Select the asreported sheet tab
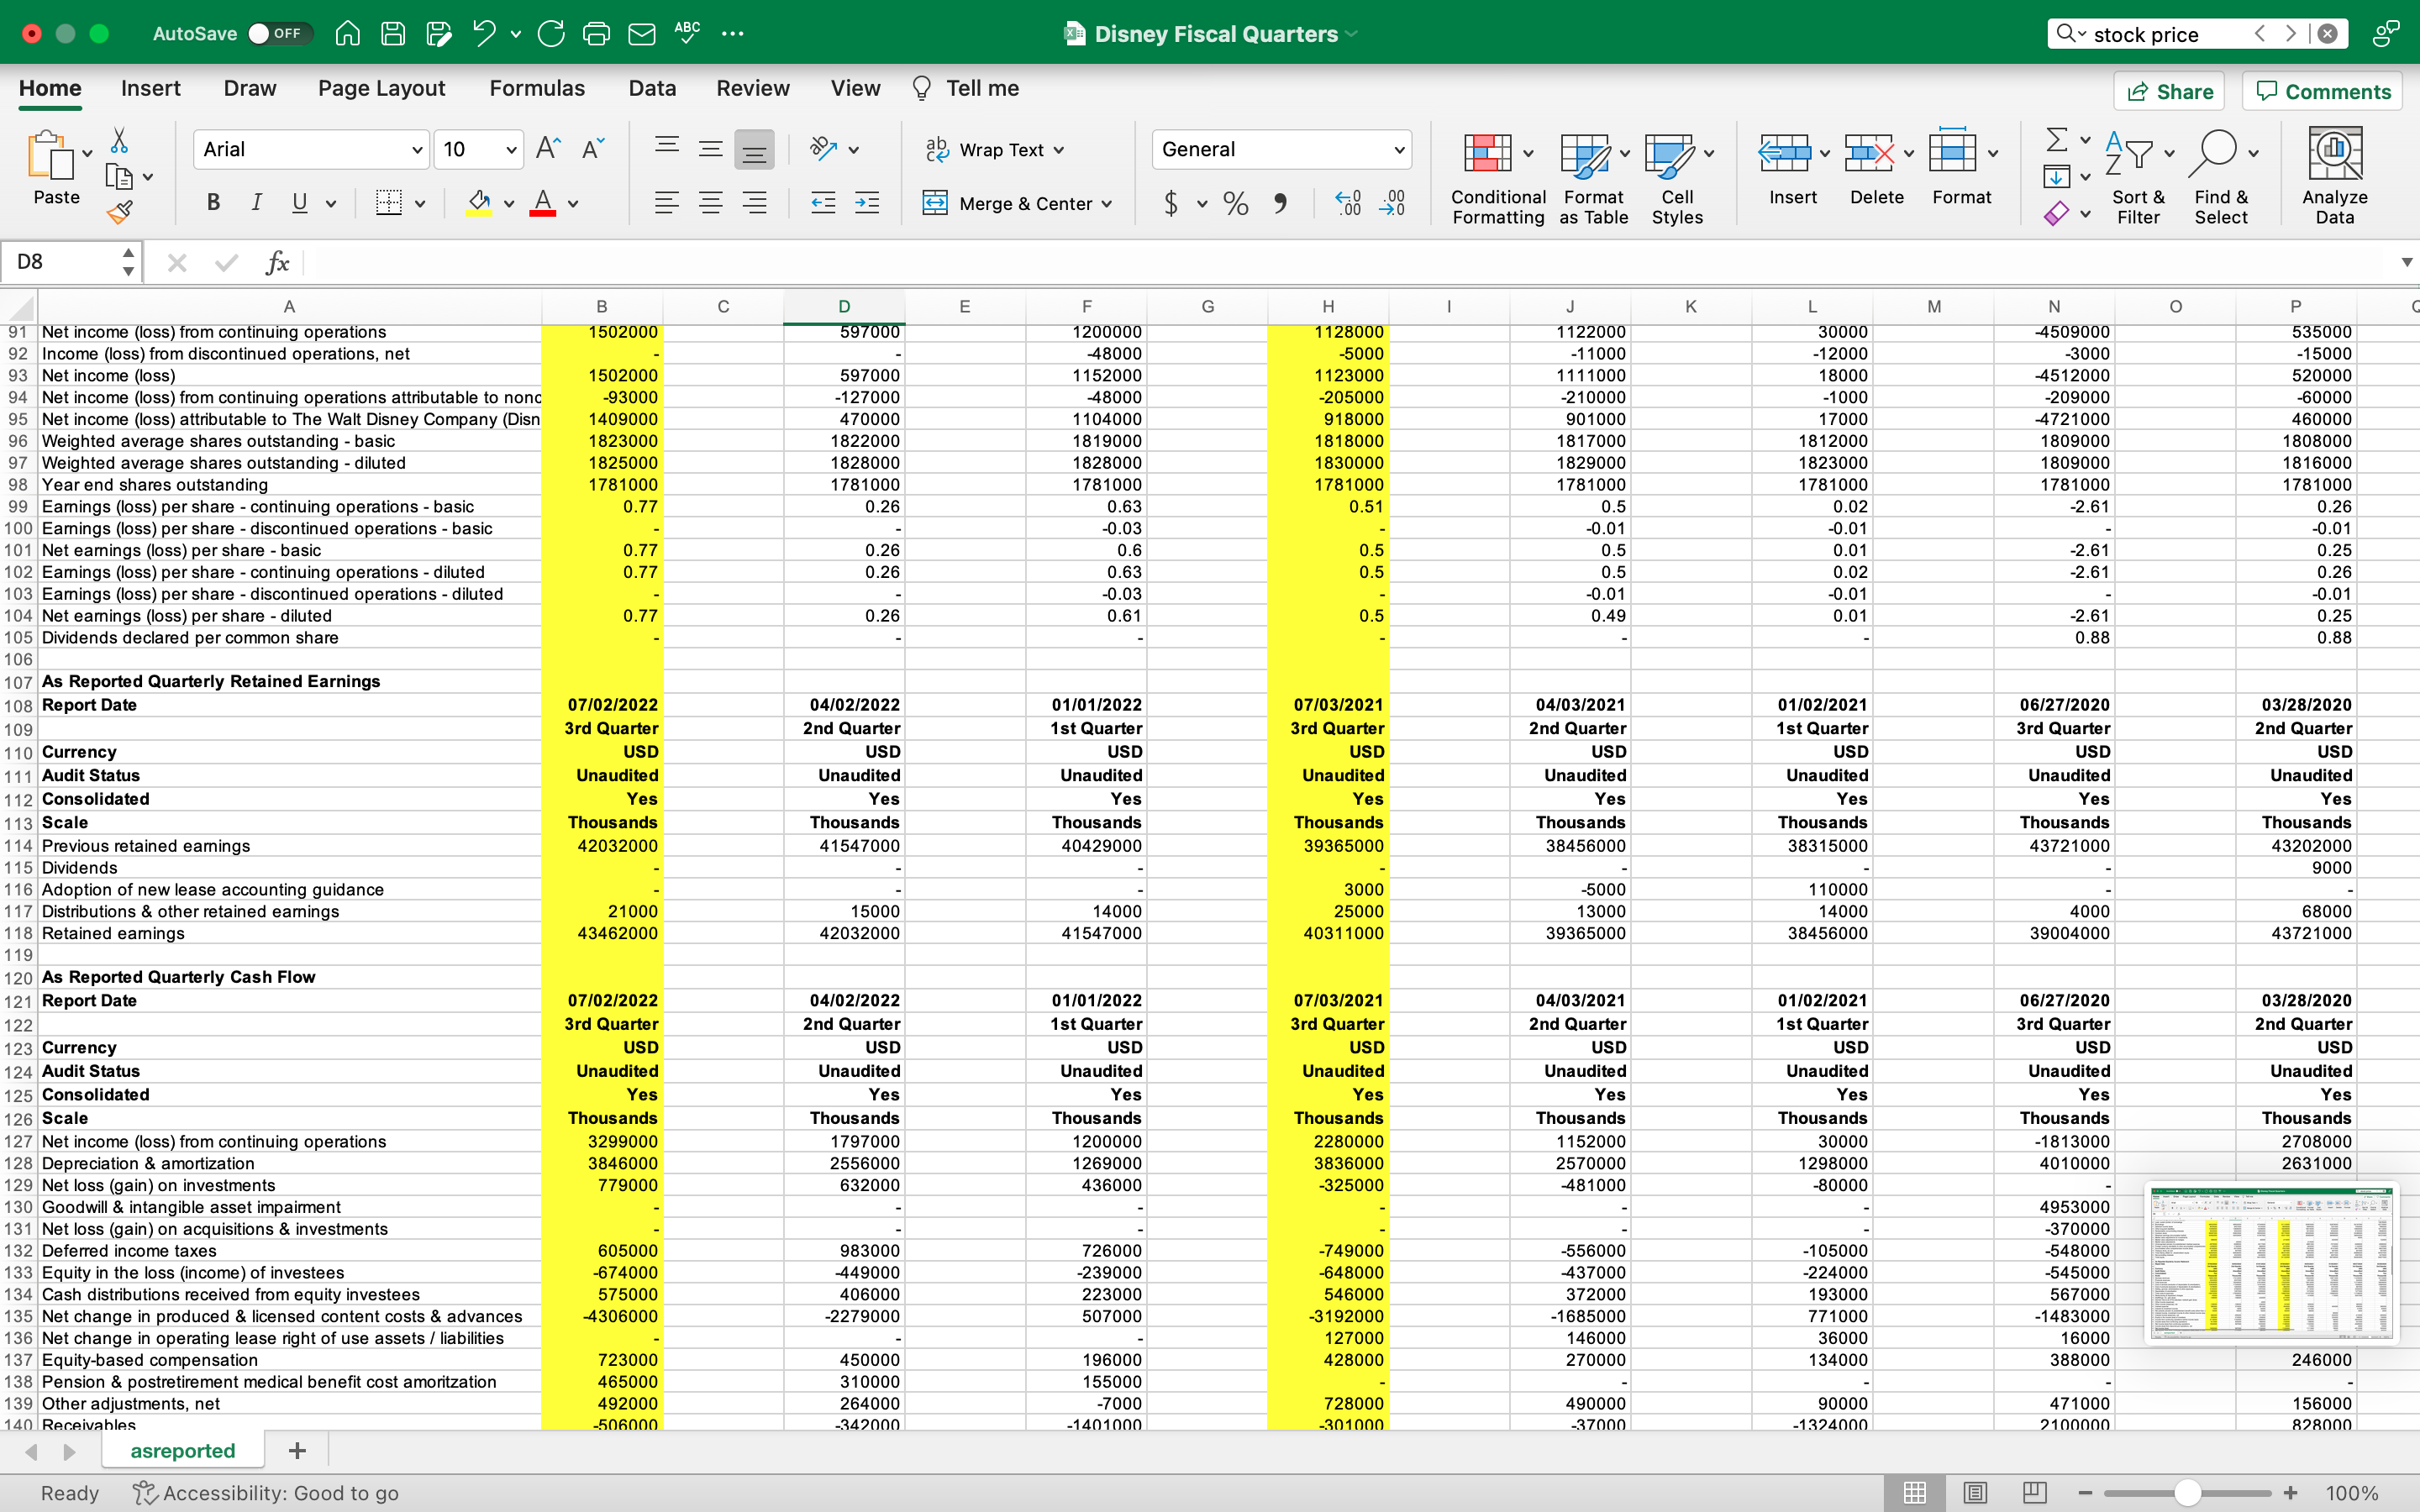 click(x=182, y=1449)
